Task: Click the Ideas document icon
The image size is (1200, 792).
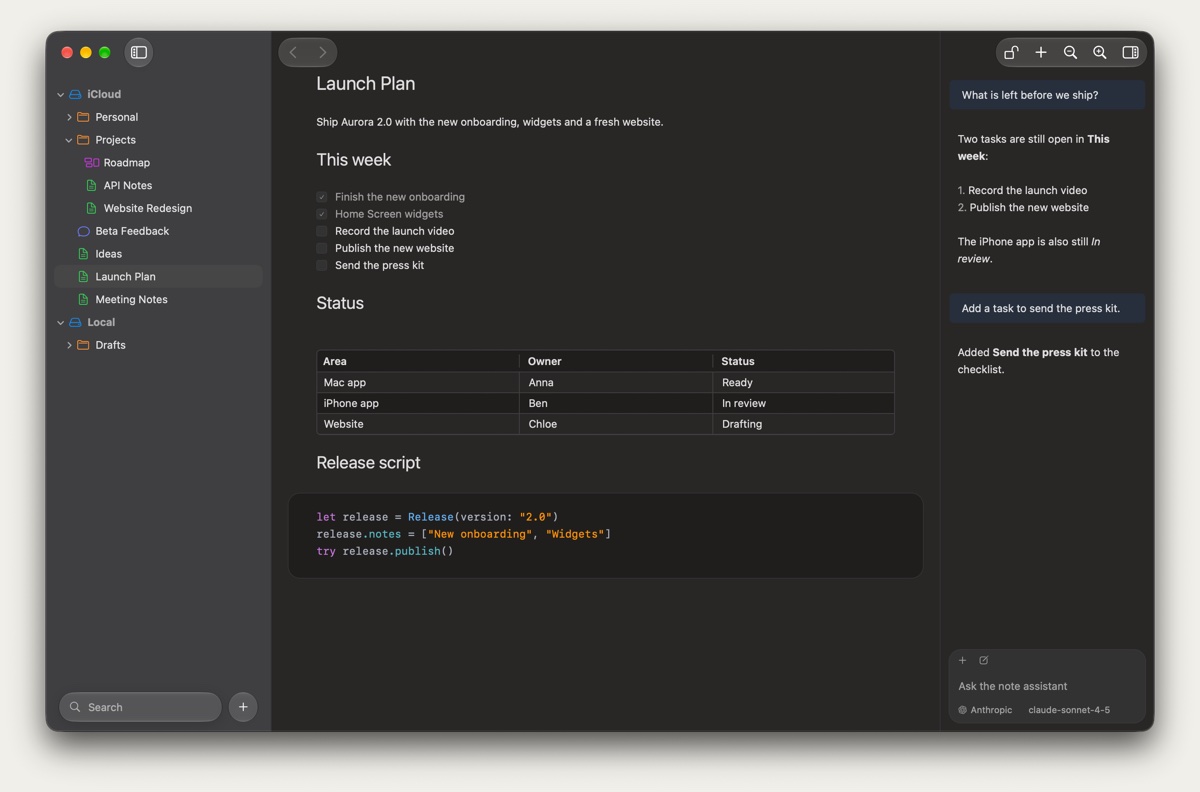Action: (83, 254)
